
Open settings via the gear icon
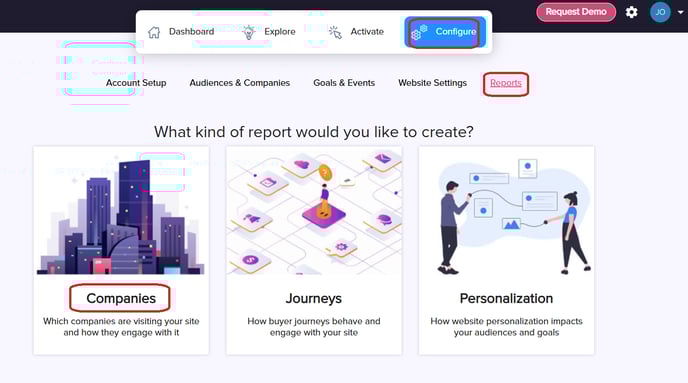coord(631,12)
